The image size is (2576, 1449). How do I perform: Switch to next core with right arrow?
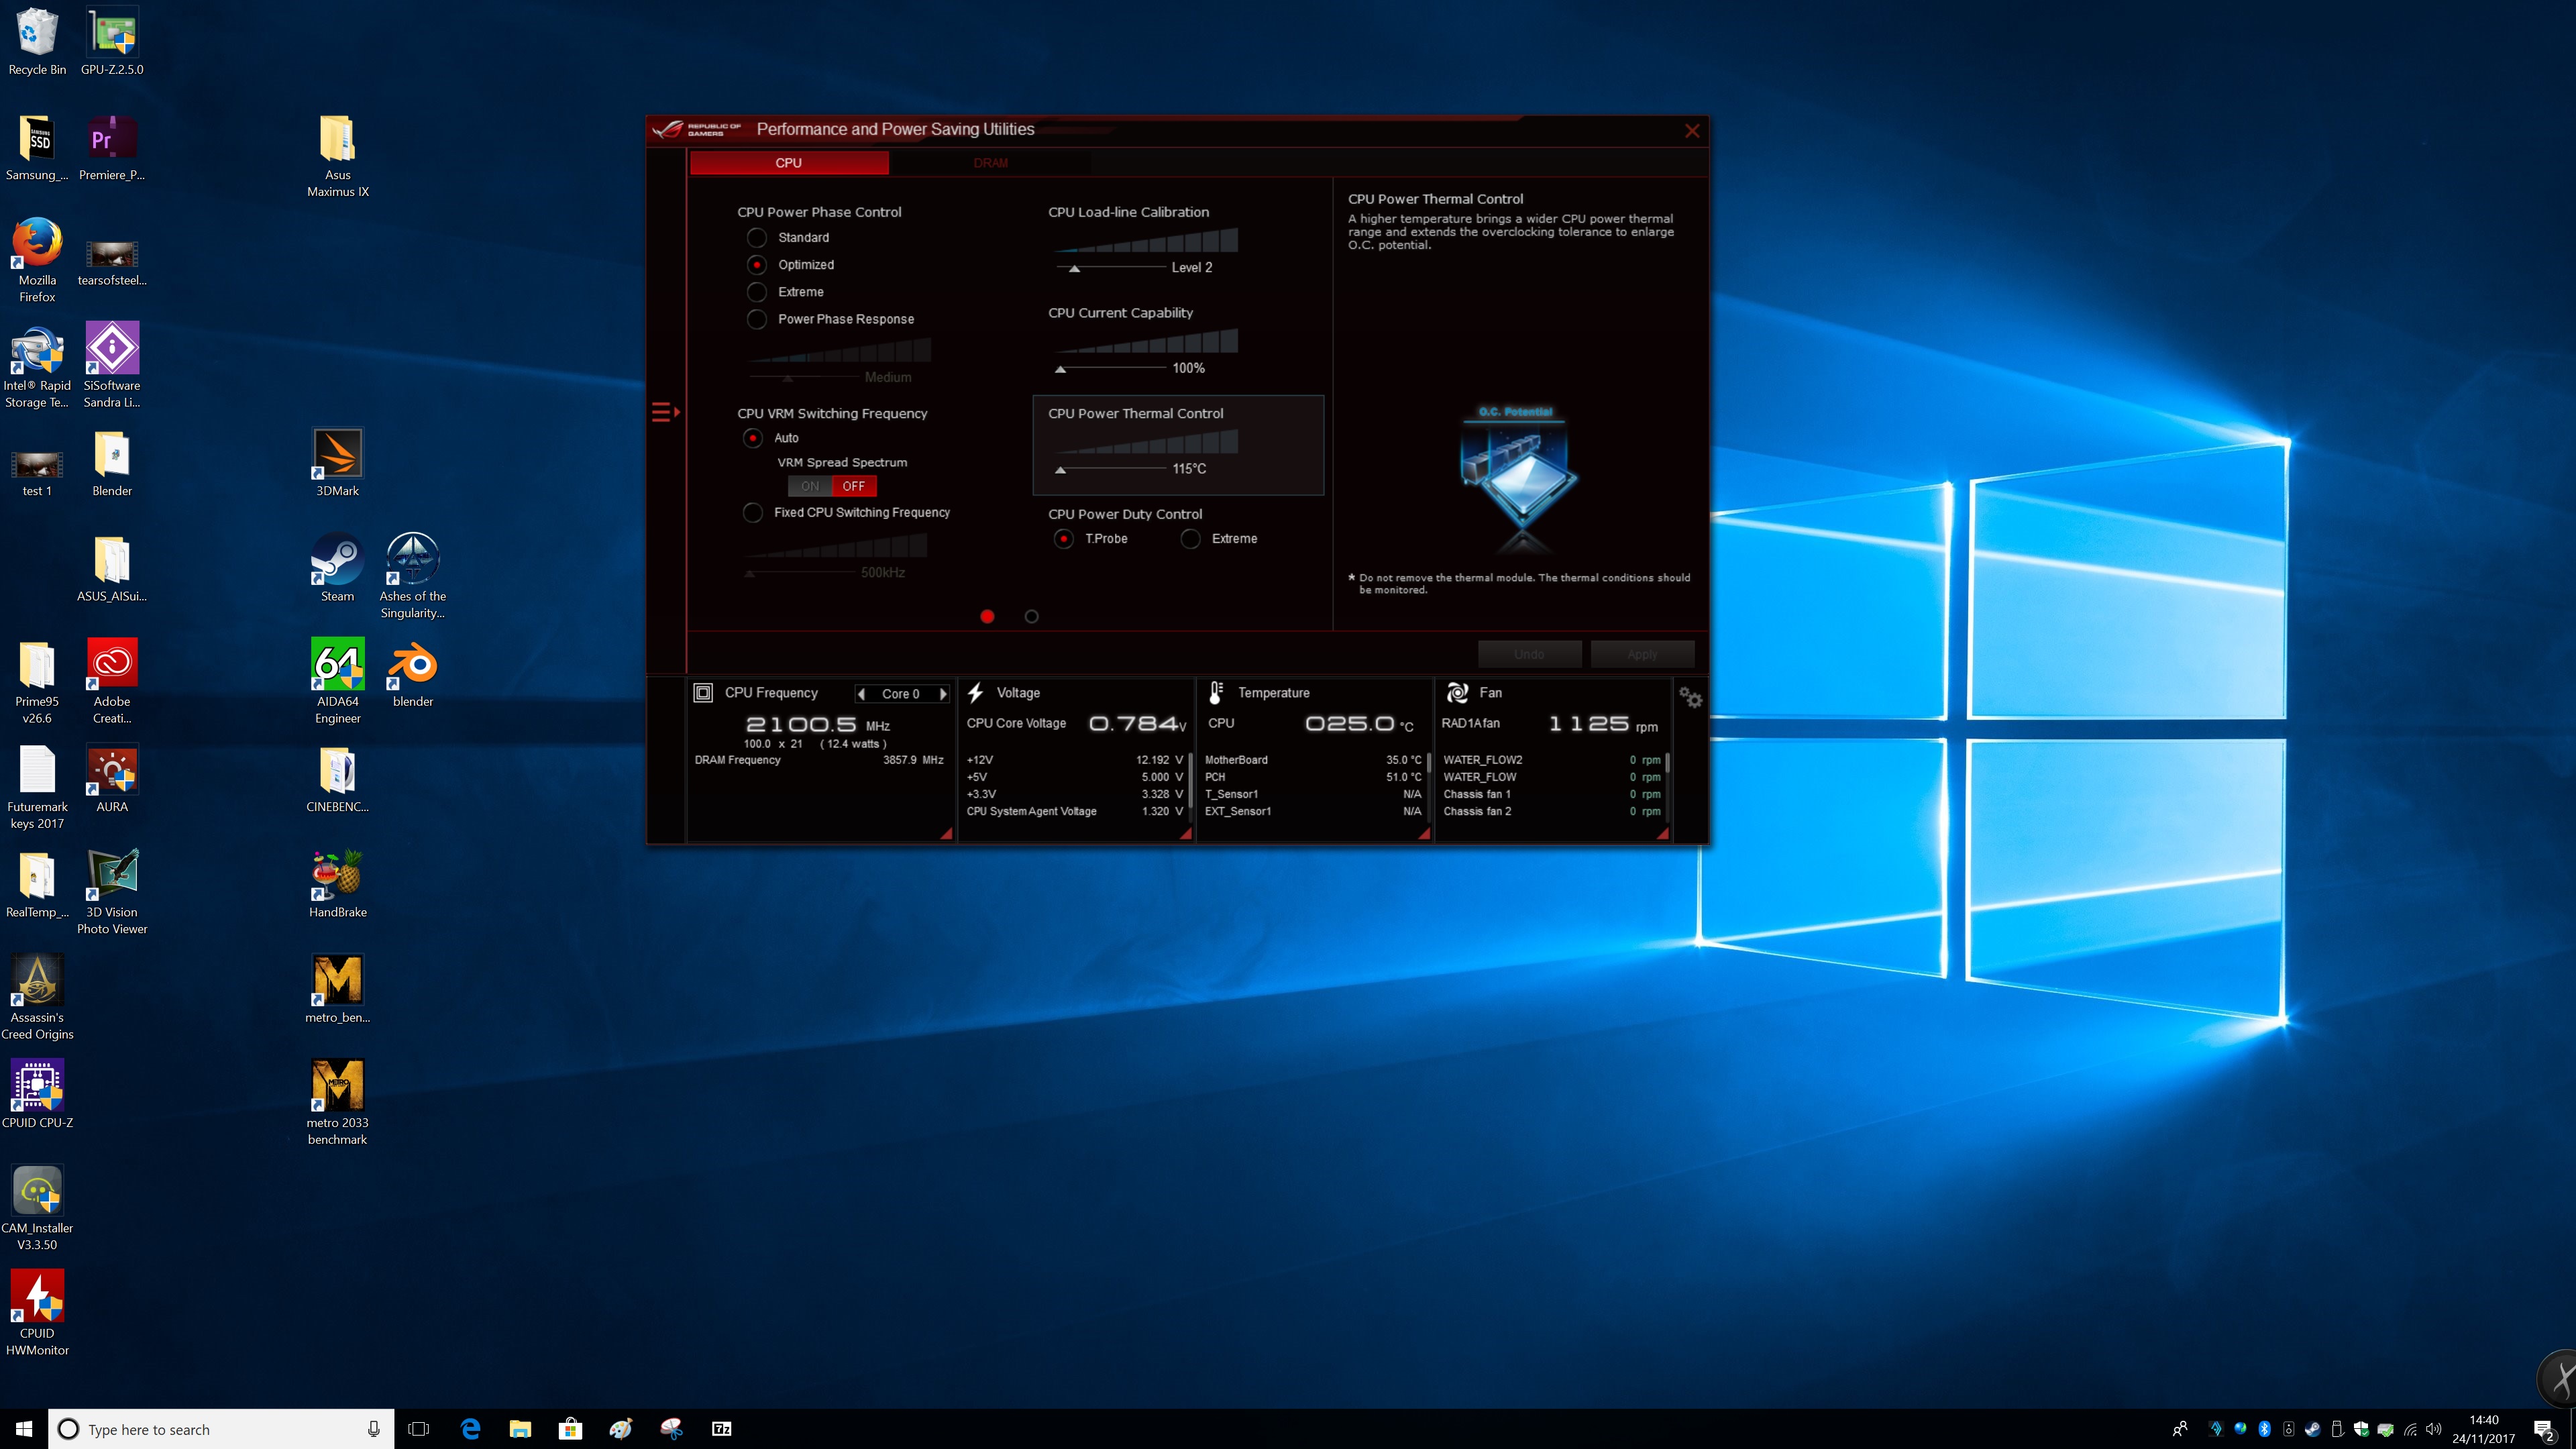(942, 693)
